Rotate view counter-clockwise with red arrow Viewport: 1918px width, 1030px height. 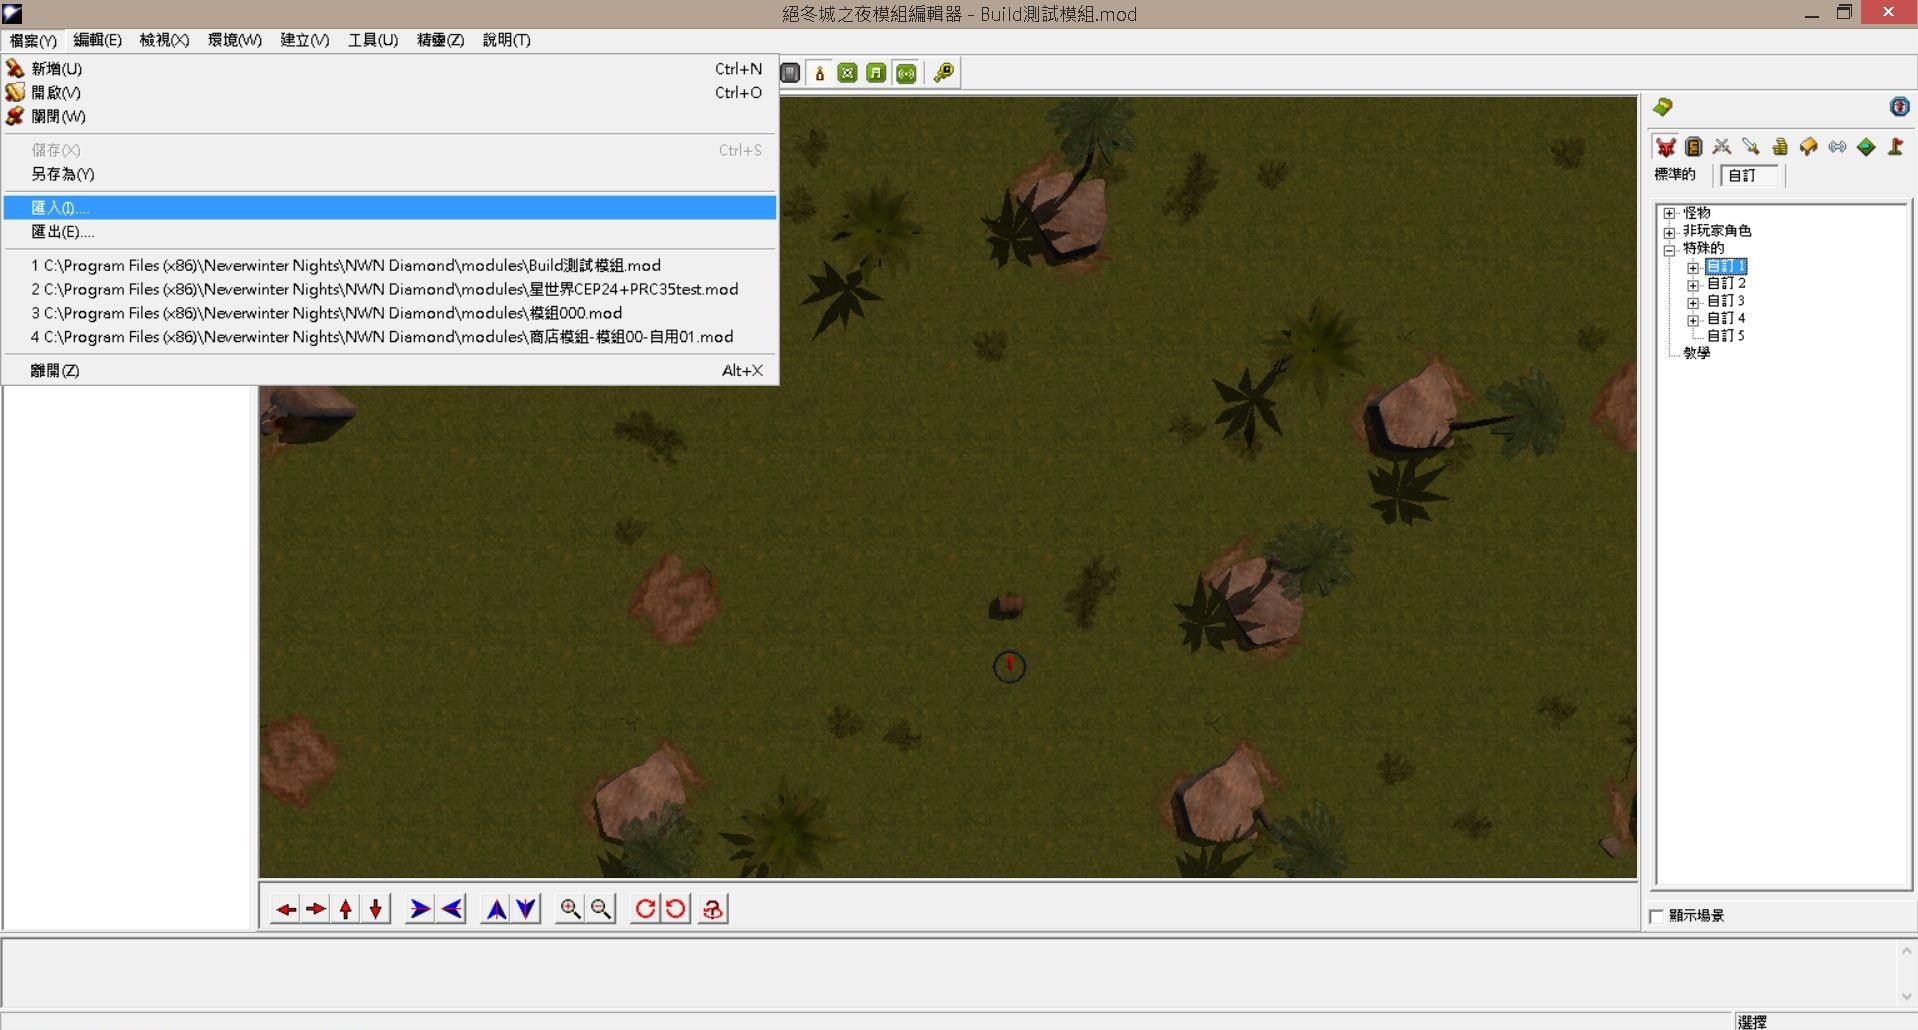tap(676, 909)
